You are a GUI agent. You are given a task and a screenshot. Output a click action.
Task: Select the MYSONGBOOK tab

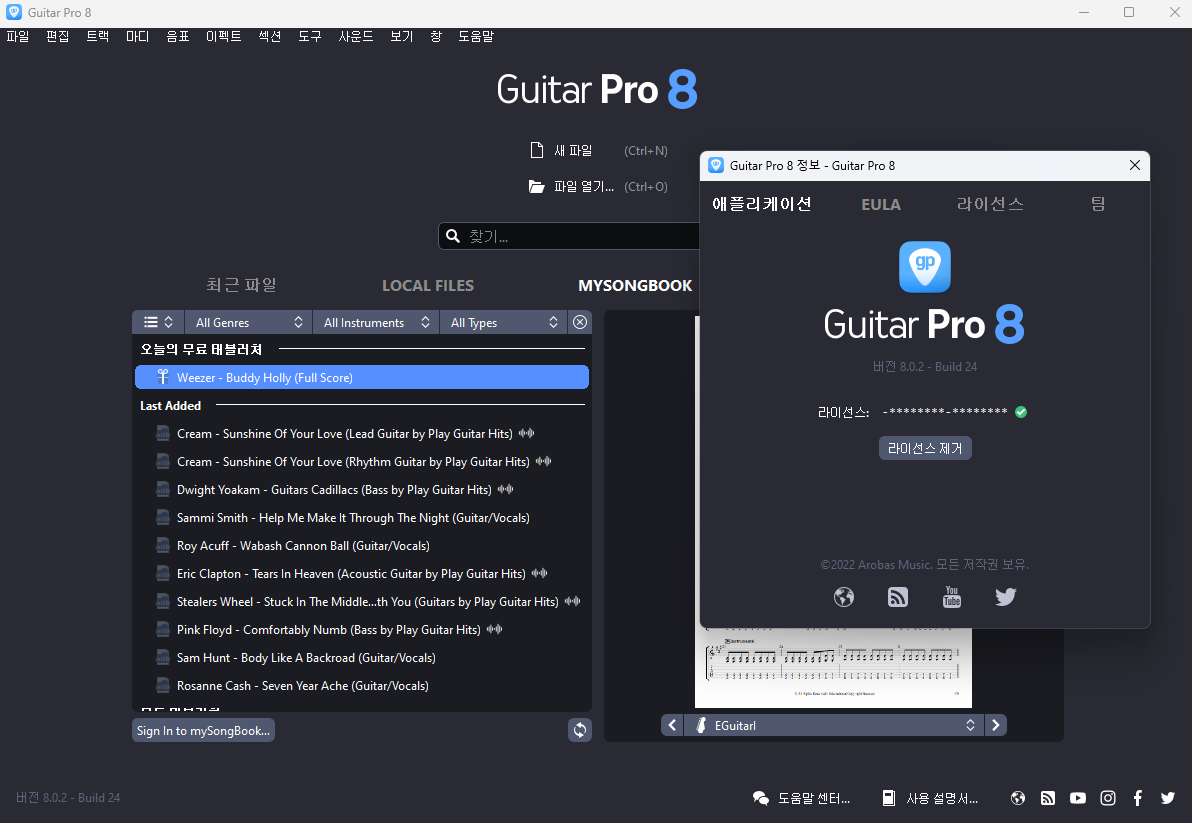[x=636, y=286]
